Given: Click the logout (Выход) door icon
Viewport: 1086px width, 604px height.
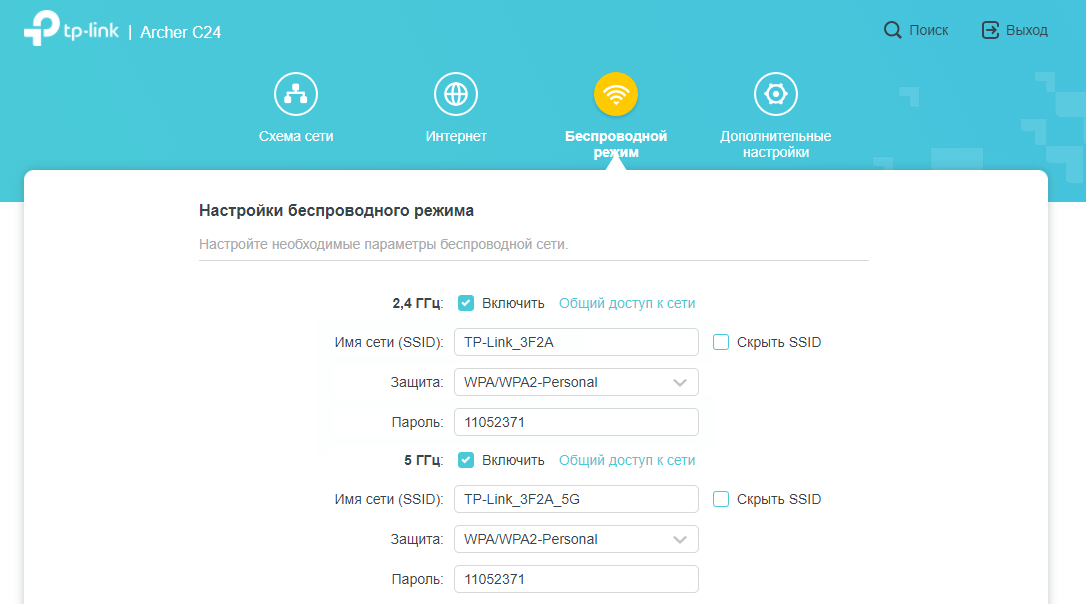Looking at the screenshot, I should click(x=991, y=30).
